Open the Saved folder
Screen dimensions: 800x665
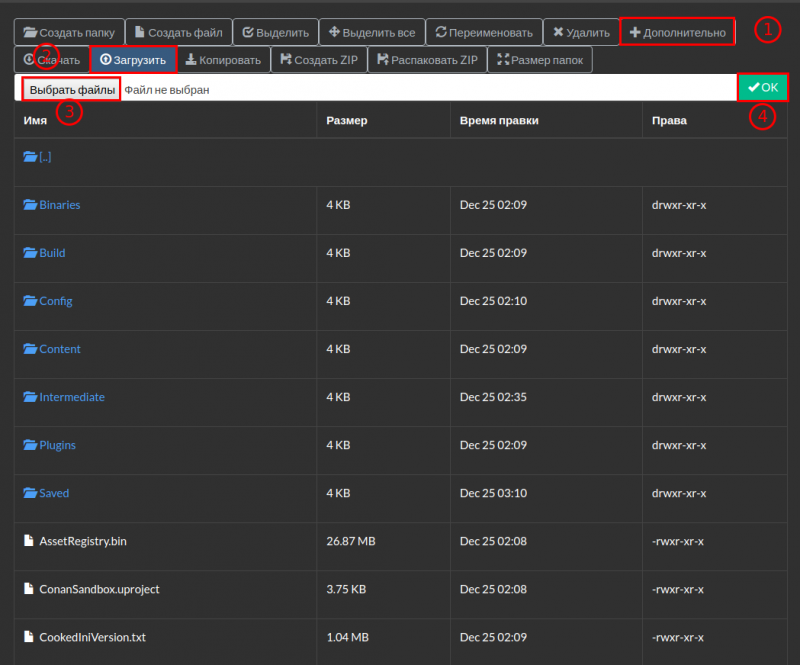coord(54,493)
